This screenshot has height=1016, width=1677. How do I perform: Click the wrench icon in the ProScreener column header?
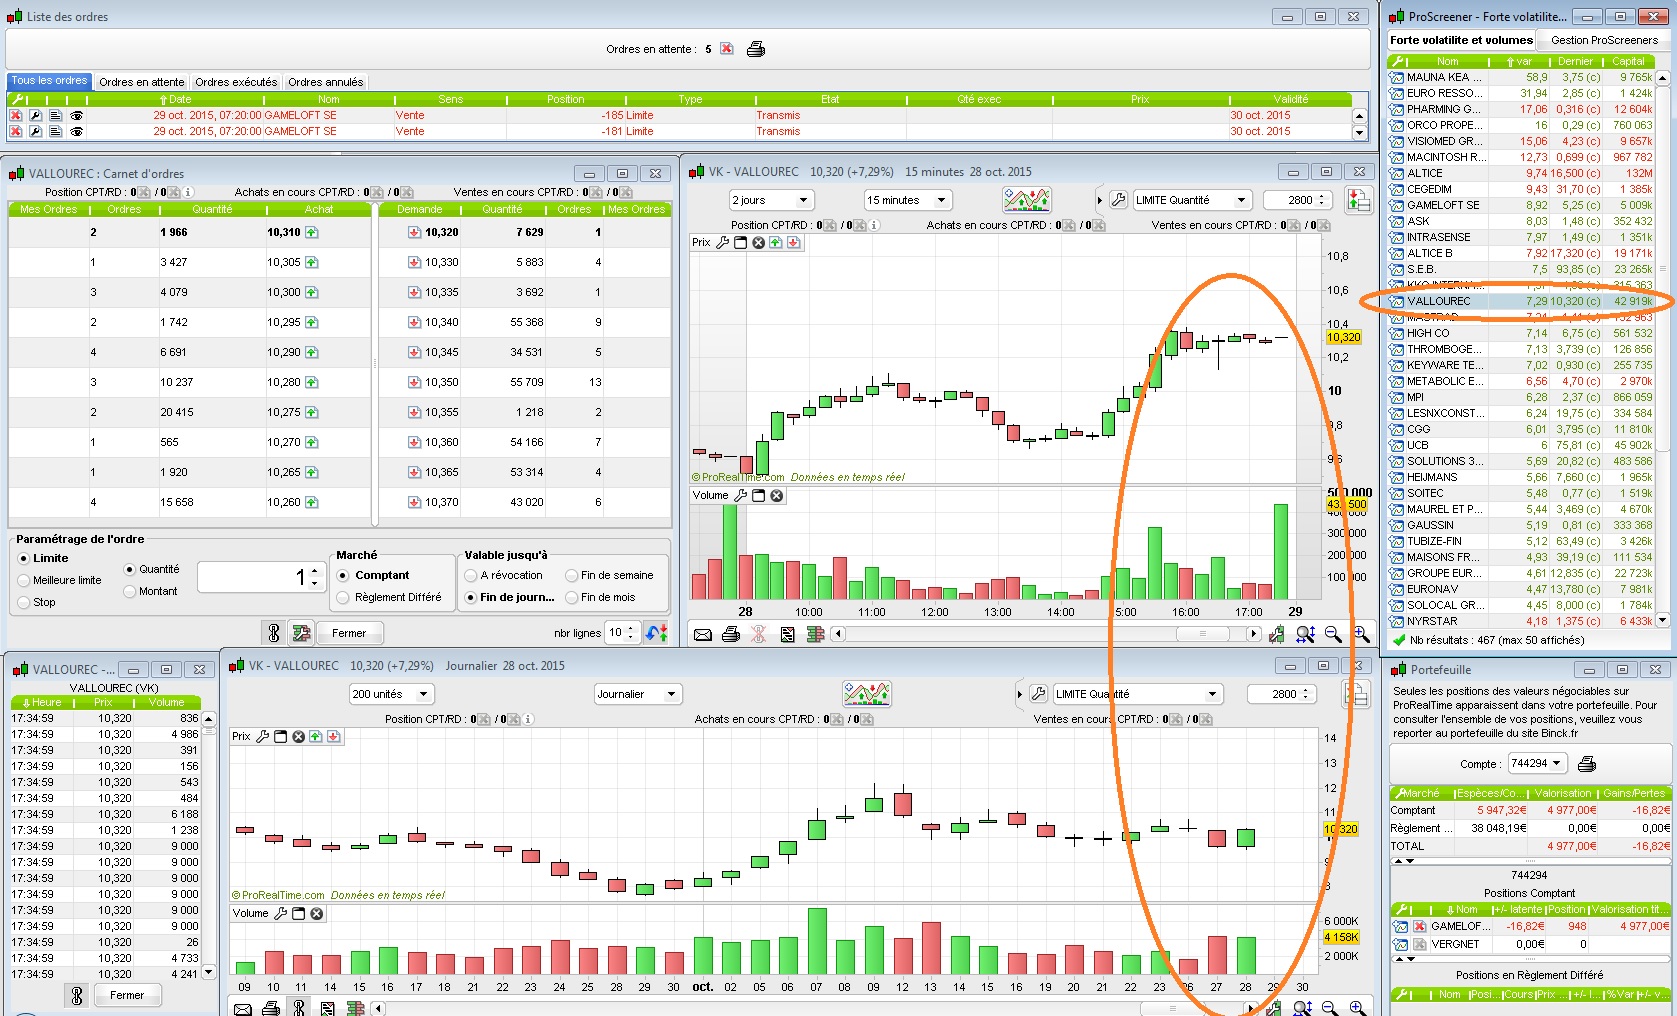(x=1399, y=61)
